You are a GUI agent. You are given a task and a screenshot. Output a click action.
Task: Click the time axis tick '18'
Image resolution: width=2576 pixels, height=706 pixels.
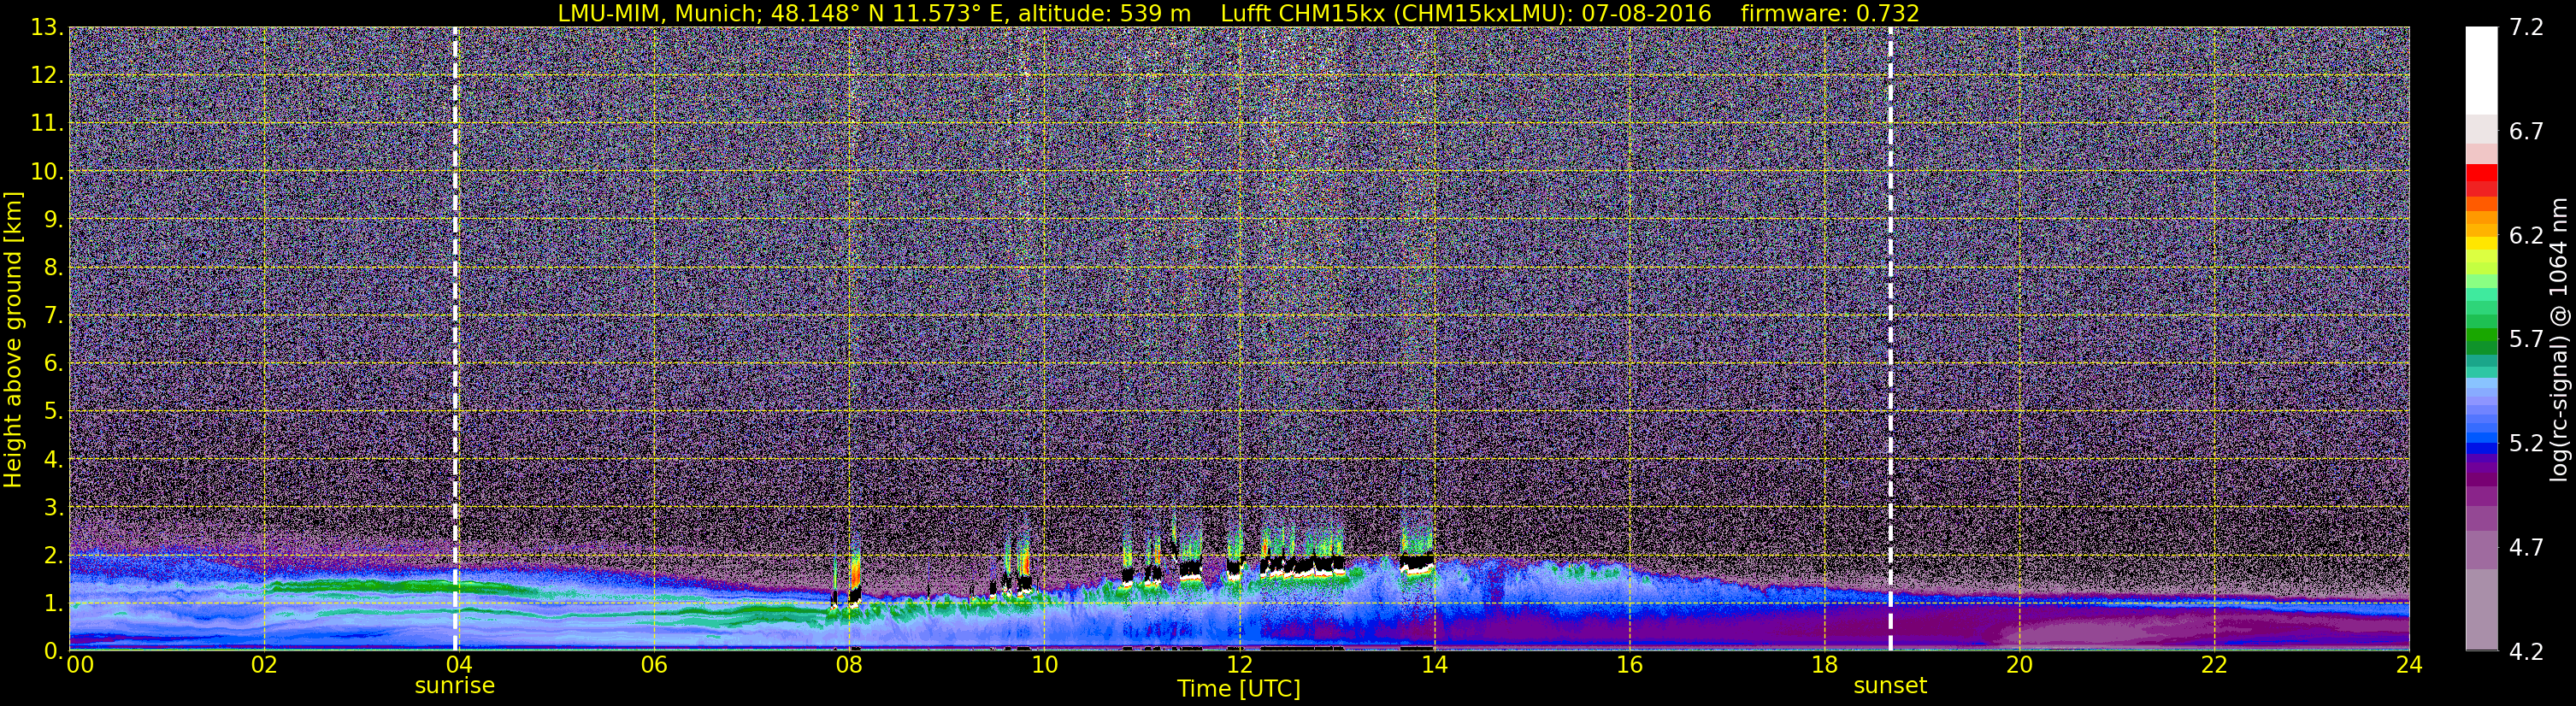coord(1824,665)
